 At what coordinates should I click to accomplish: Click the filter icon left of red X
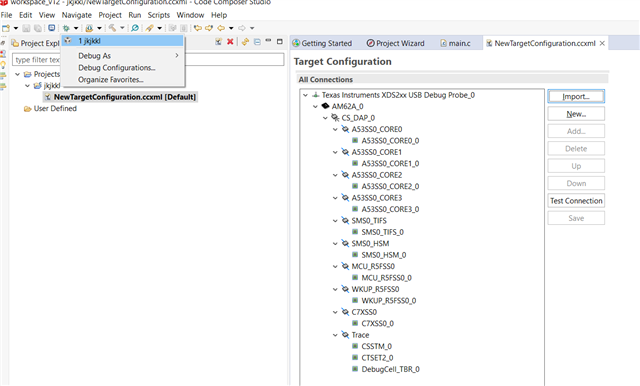coord(218,42)
